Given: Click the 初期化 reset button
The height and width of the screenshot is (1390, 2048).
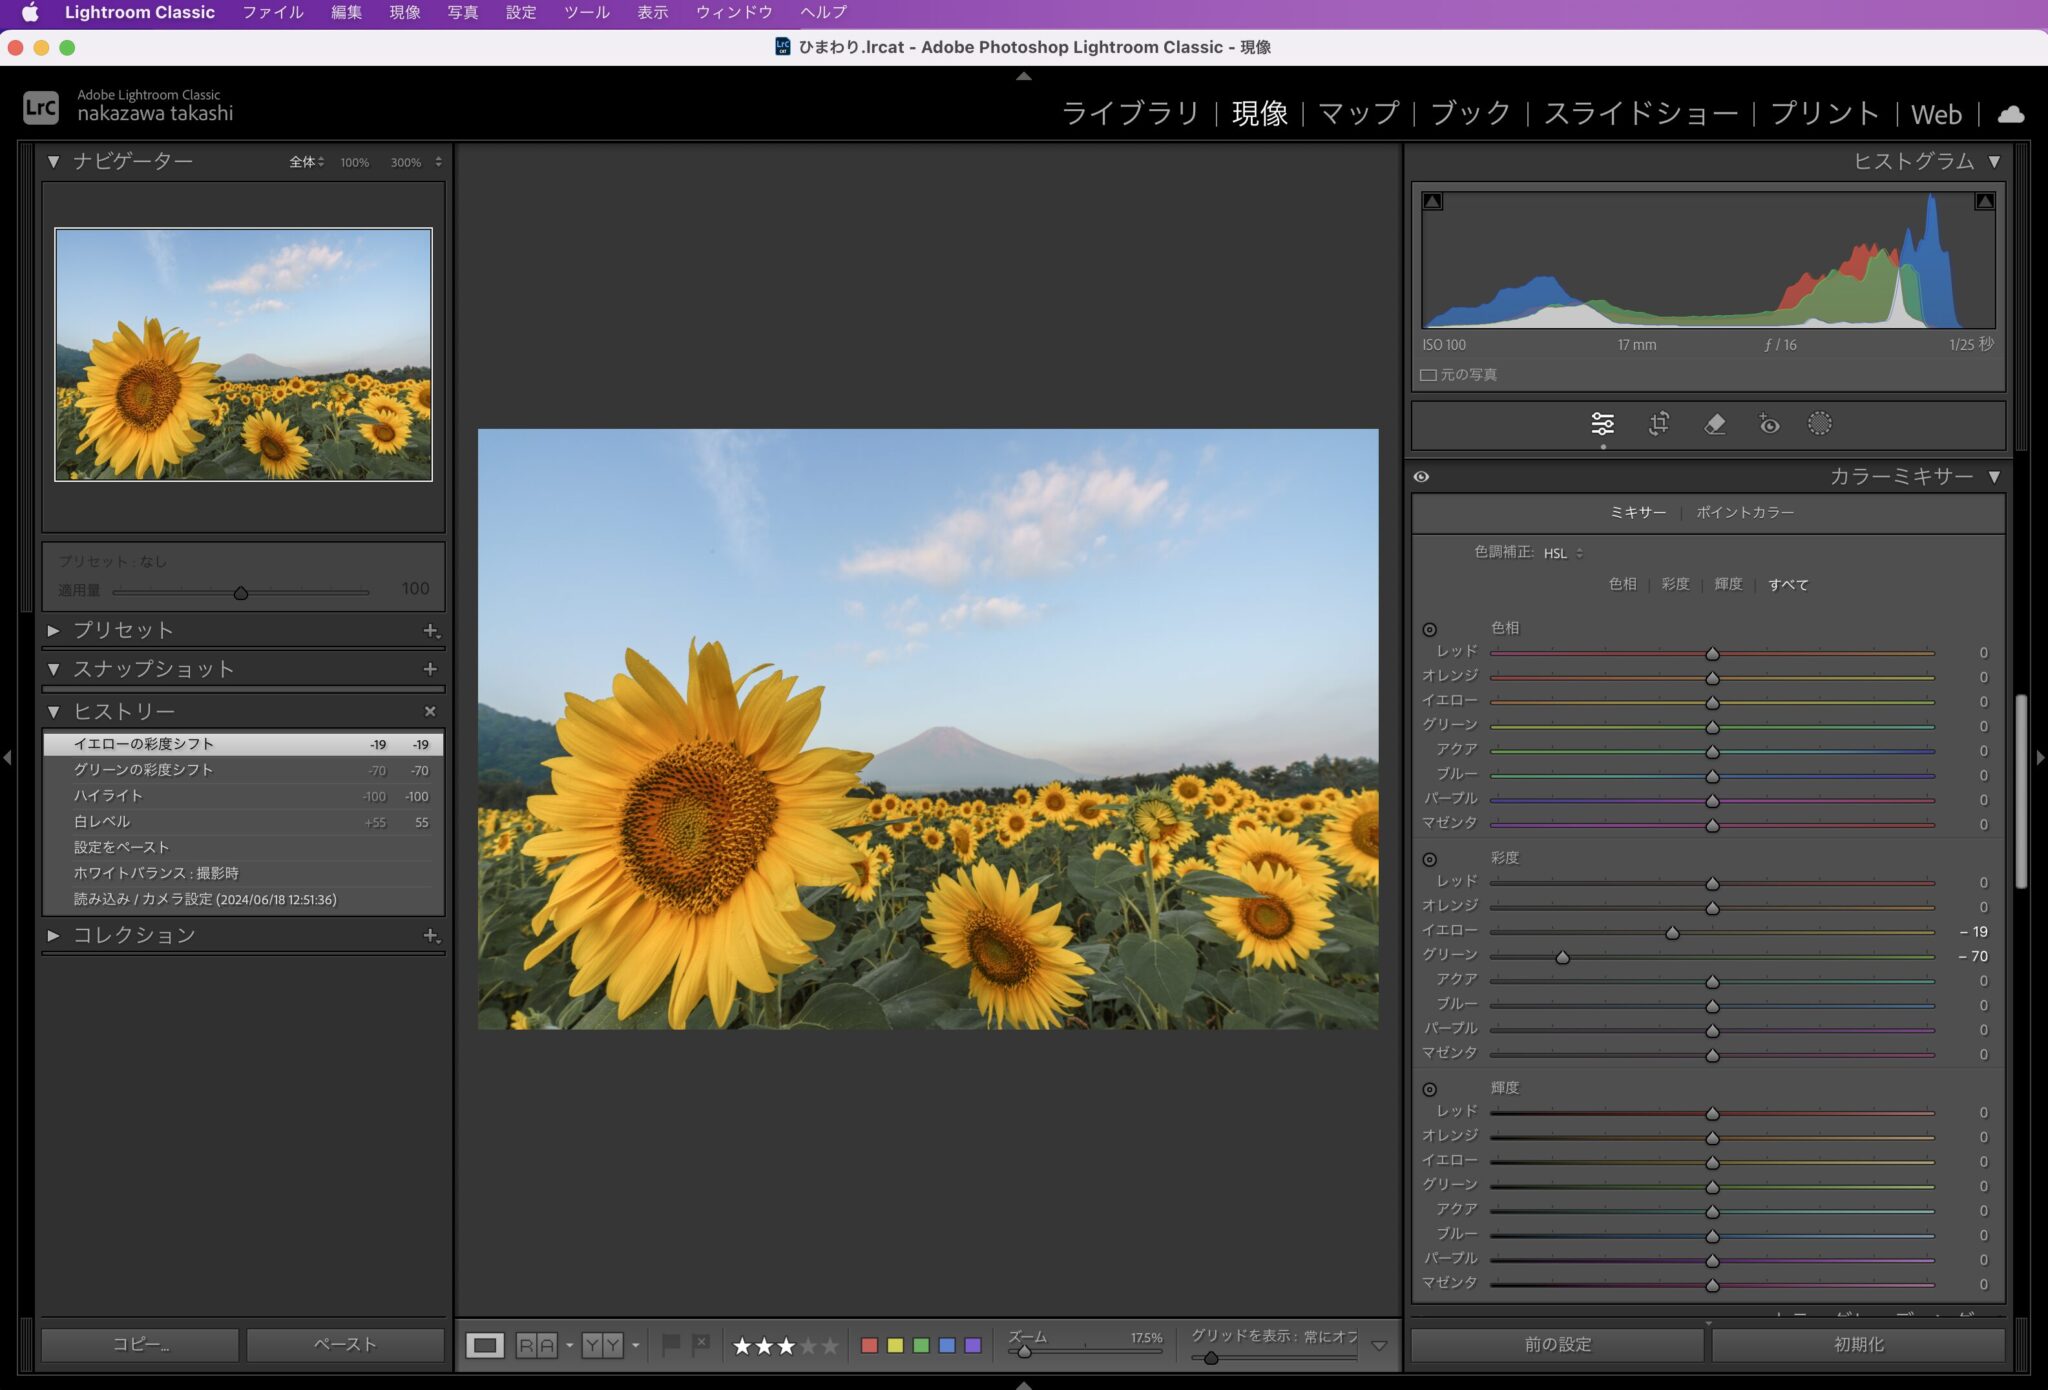Looking at the screenshot, I should pyautogui.click(x=1858, y=1344).
